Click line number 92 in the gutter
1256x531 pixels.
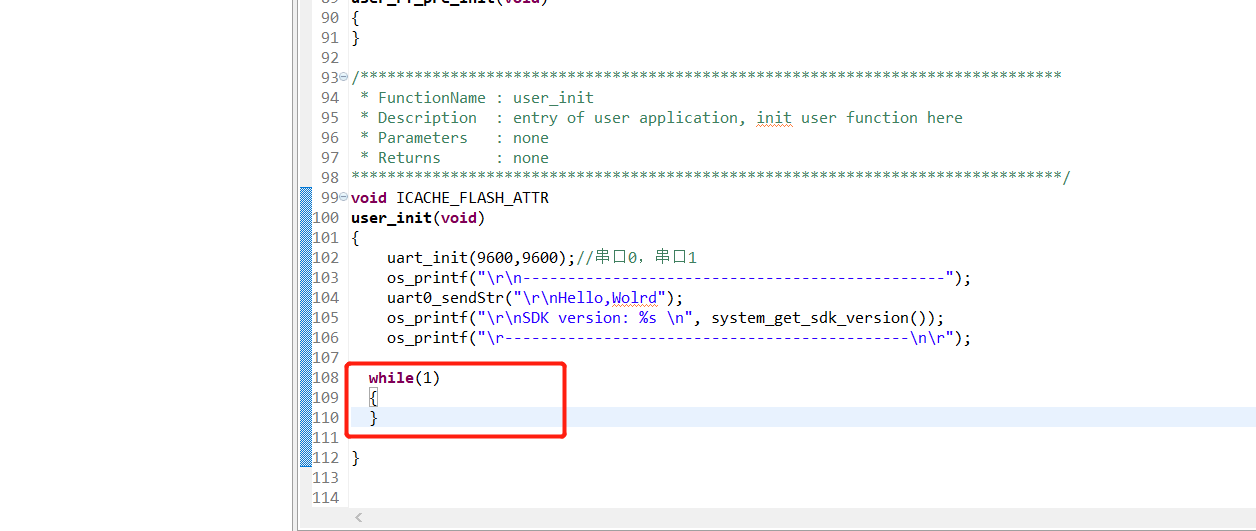330,58
